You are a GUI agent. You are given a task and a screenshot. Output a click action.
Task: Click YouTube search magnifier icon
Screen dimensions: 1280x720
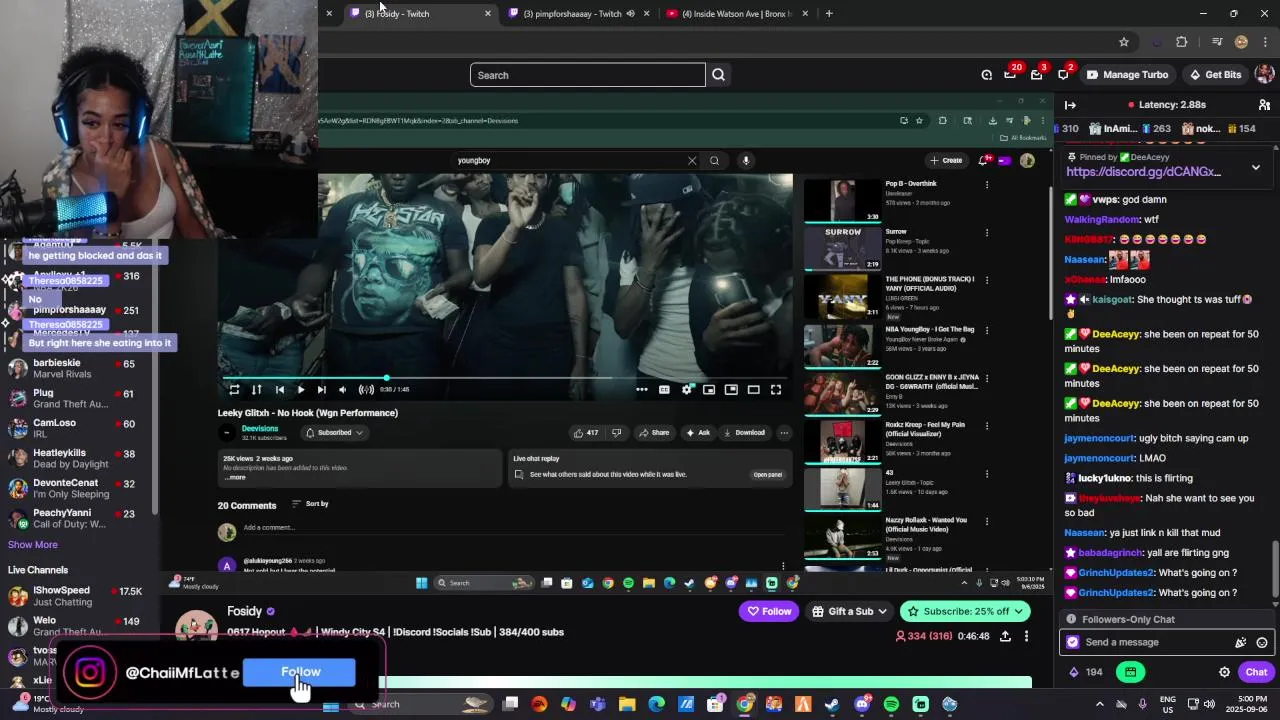click(x=714, y=161)
